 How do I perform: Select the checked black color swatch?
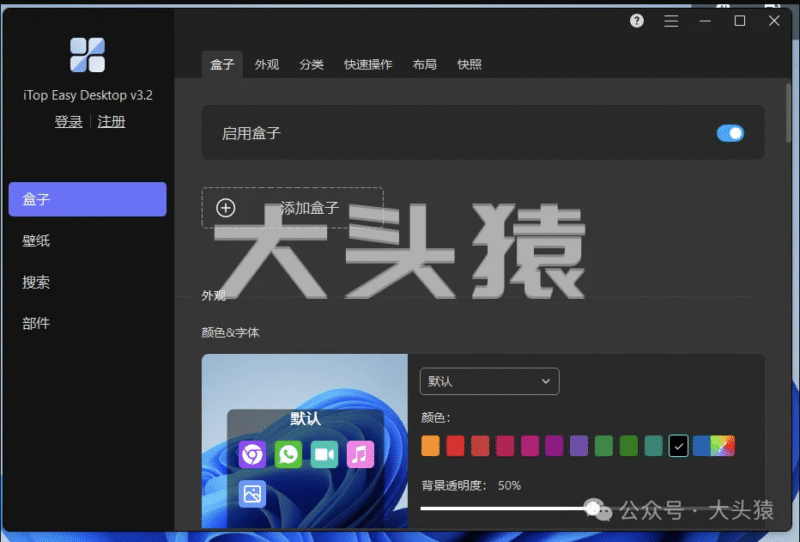point(678,446)
